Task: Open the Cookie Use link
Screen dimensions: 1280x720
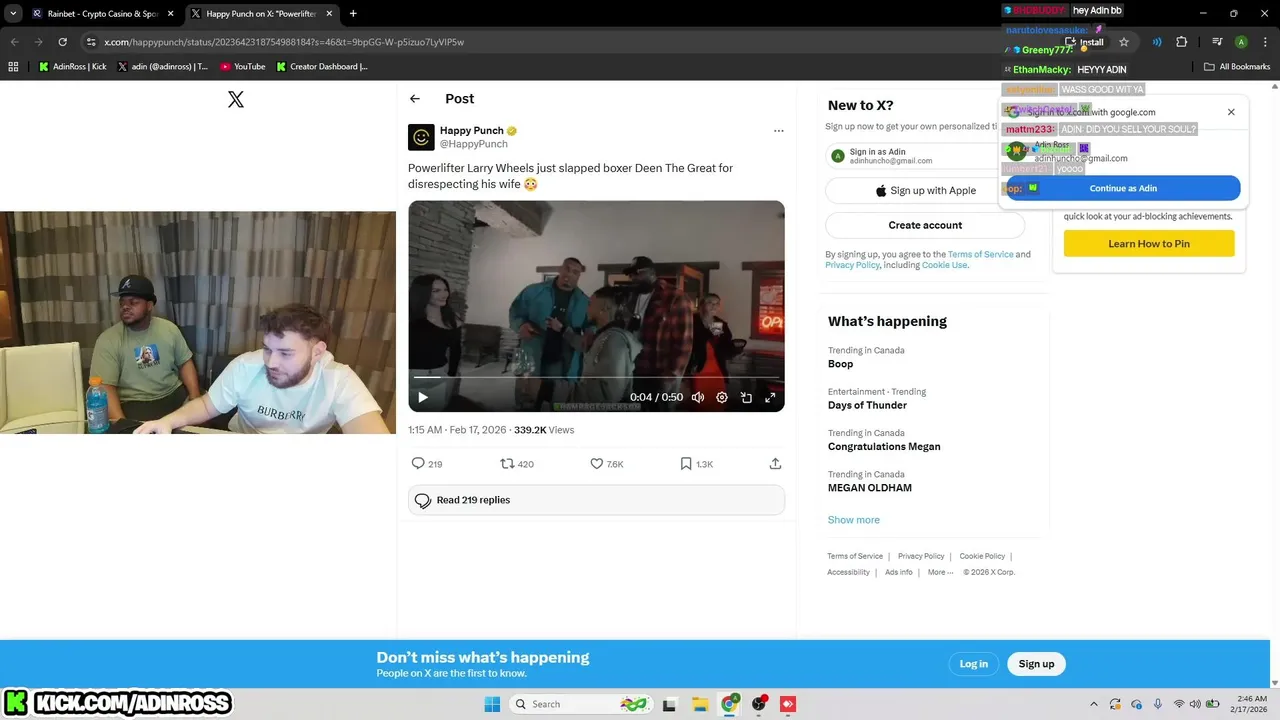Action: click(x=944, y=265)
